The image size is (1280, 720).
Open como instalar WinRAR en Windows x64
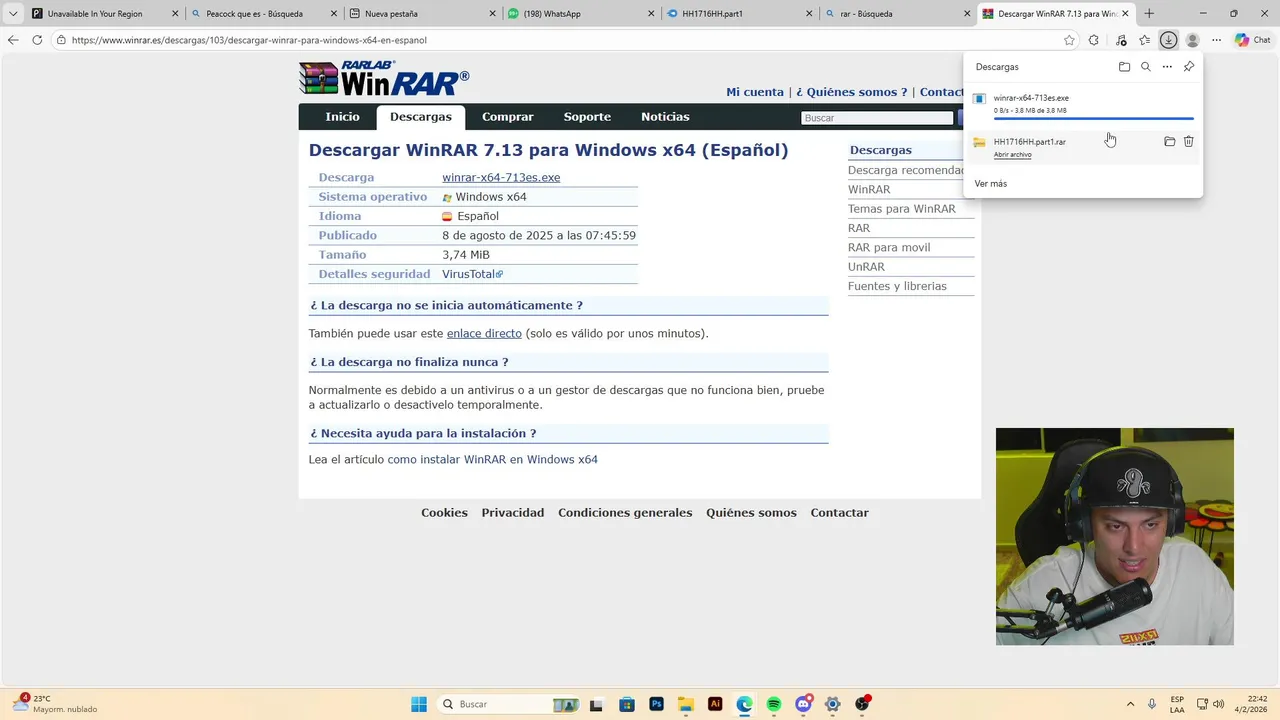coord(492,460)
